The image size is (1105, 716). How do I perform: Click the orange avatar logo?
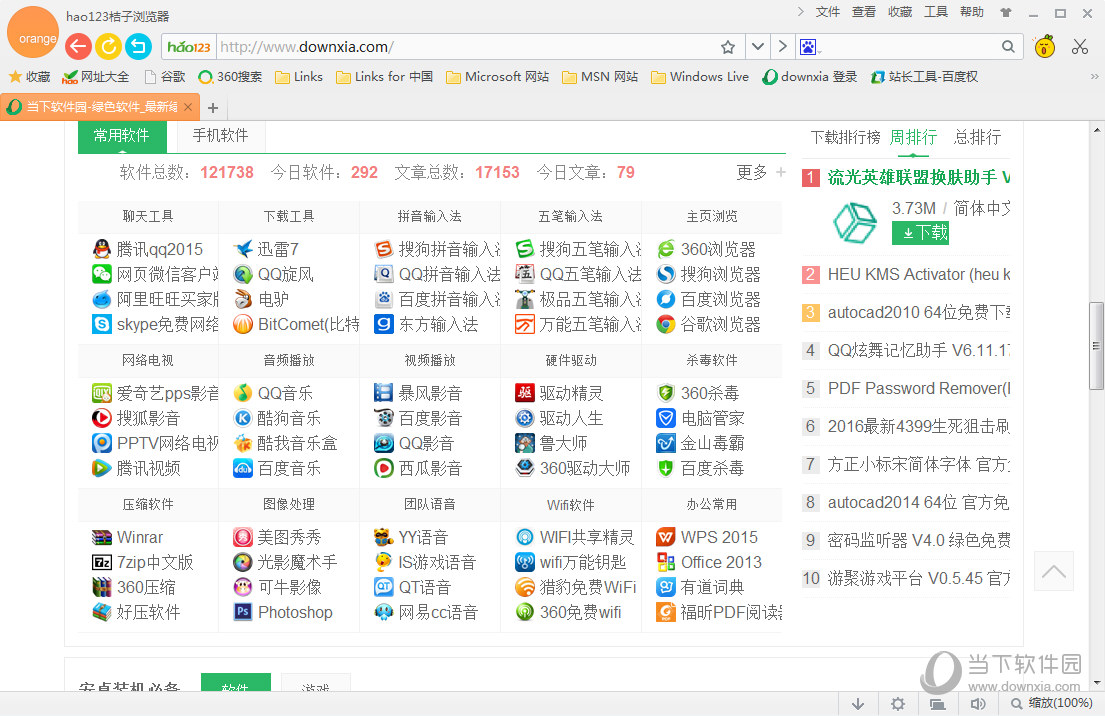click(x=33, y=33)
